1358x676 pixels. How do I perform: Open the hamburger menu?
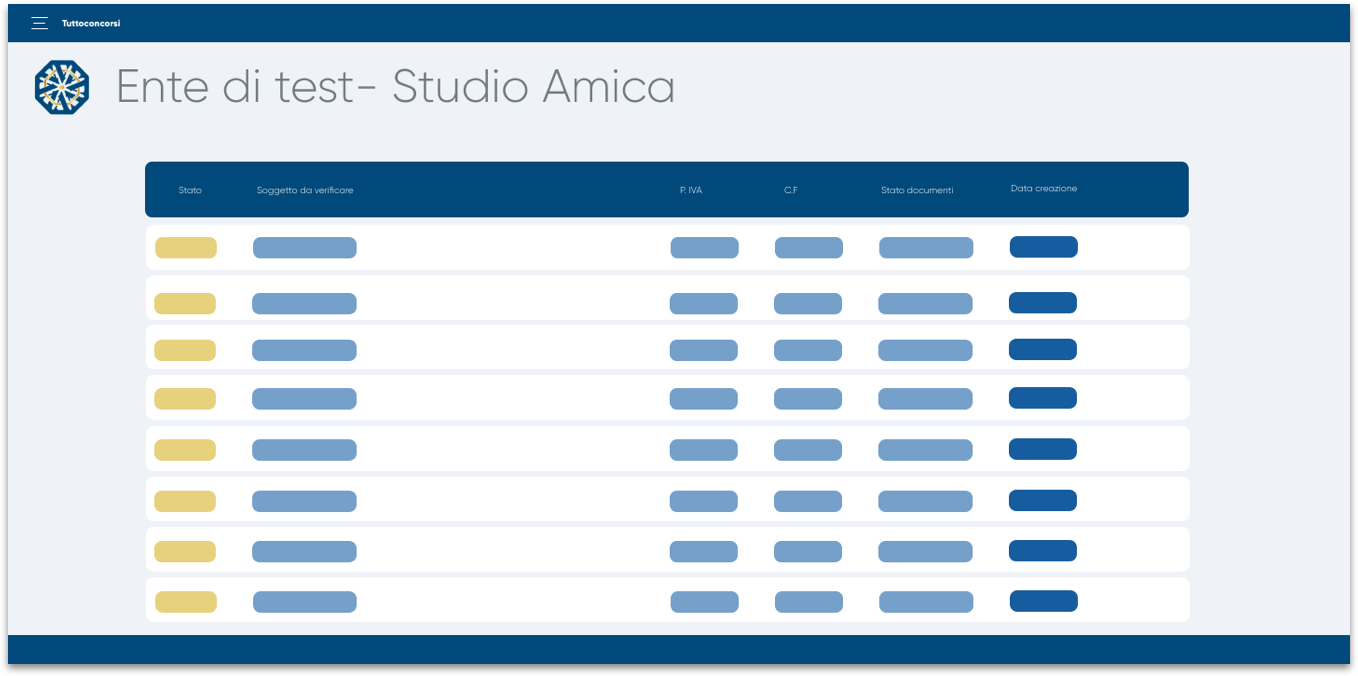[40, 23]
